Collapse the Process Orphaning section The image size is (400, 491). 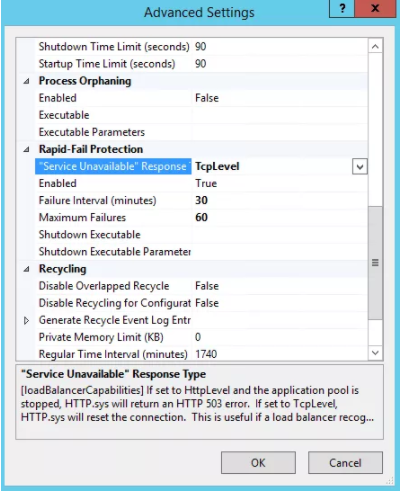[26, 81]
